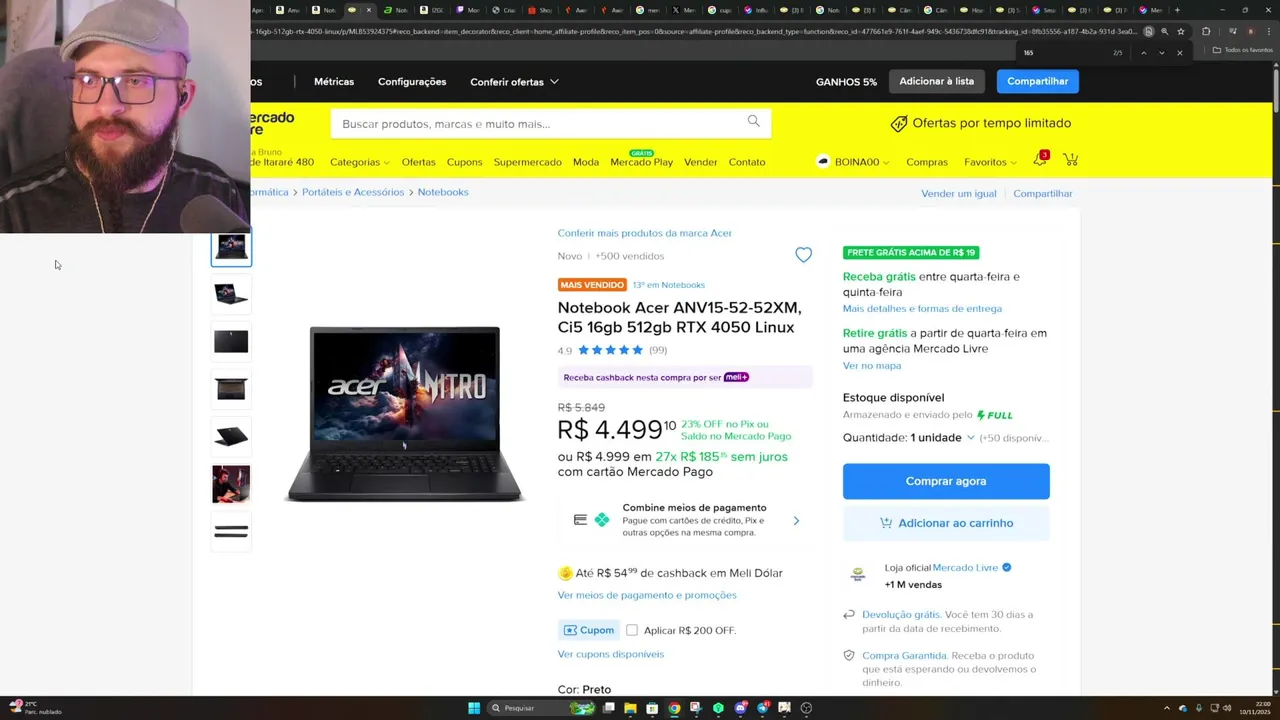Select first product thumbnail image
The height and width of the screenshot is (720, 1280).
tap(231, 246)
